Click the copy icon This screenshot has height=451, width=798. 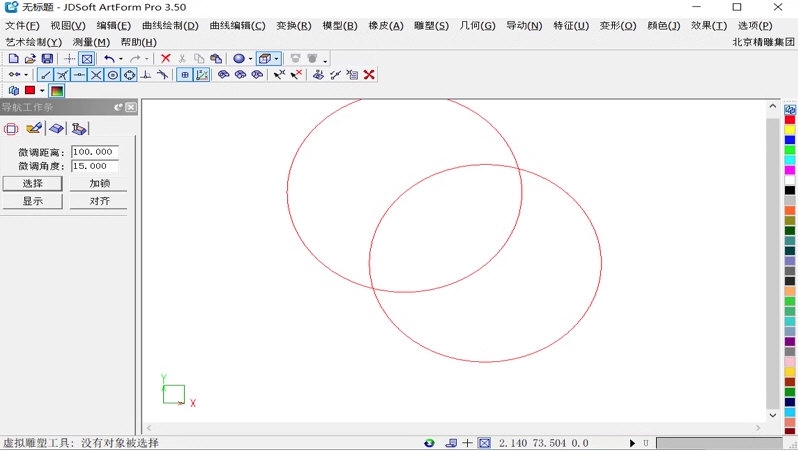199,59
